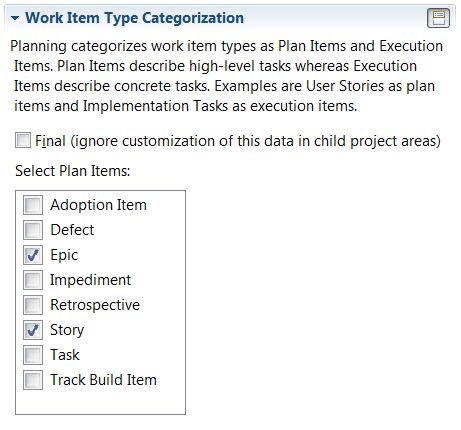The width and height of the screenshot is (461, 430).
Task: Check the Task checkbox
Action: (33, 355)
